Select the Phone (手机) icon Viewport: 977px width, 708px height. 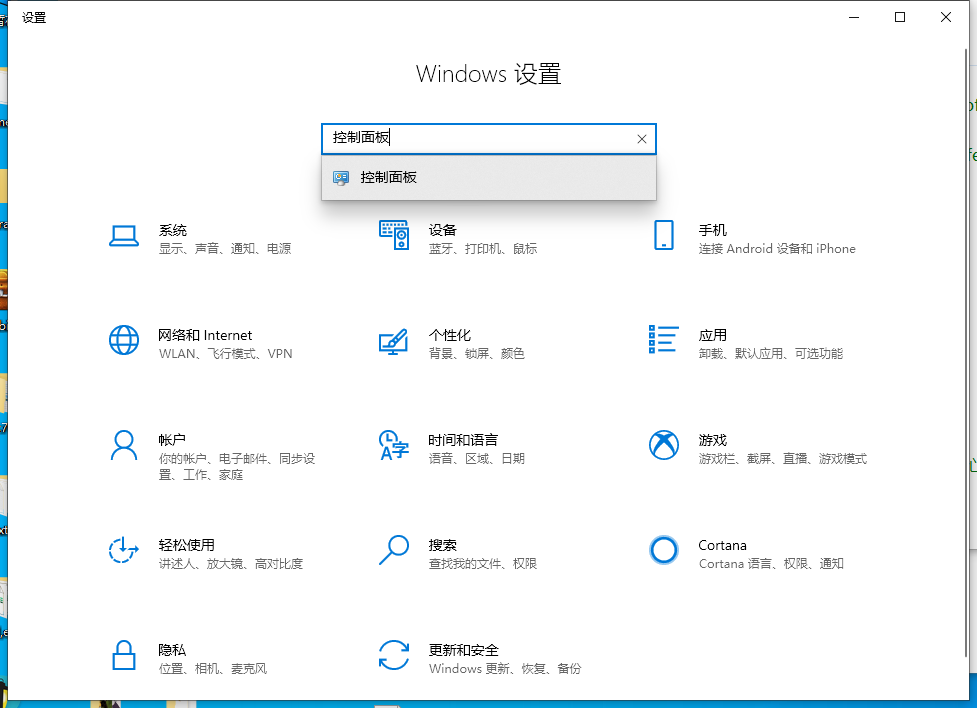coord(664,235)
